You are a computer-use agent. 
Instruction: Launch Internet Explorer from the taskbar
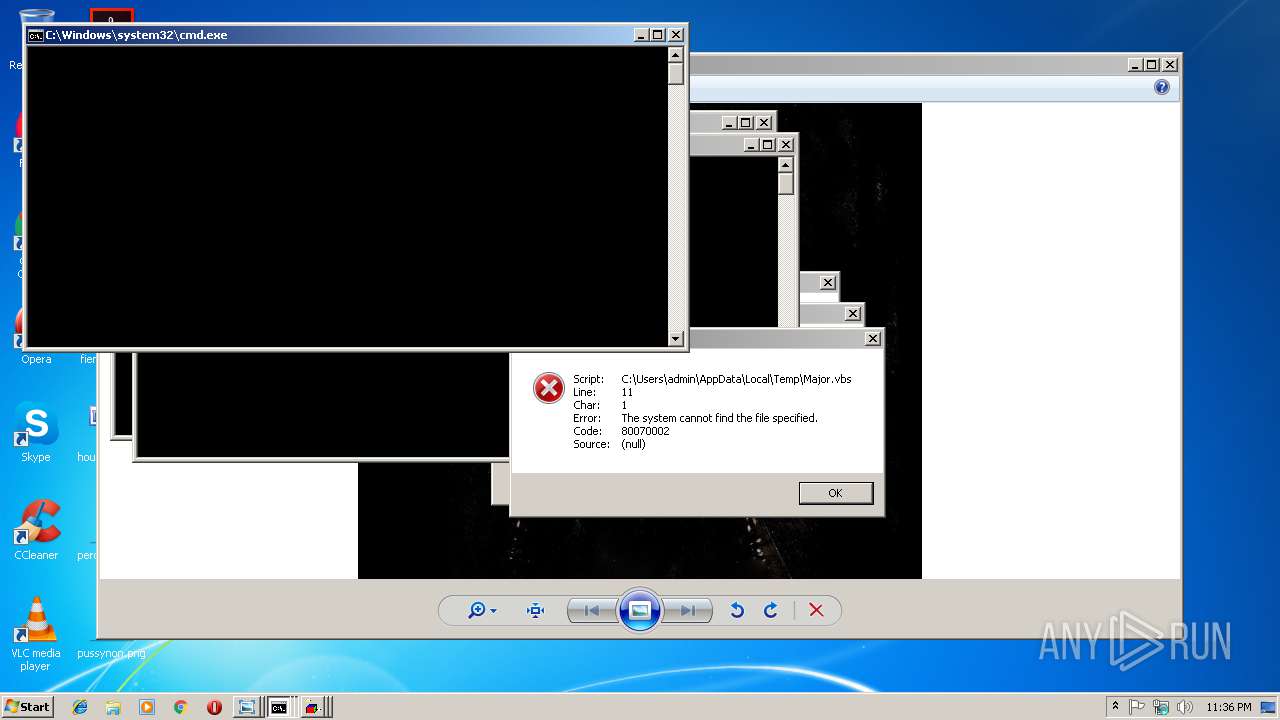(x=80, y=707)
